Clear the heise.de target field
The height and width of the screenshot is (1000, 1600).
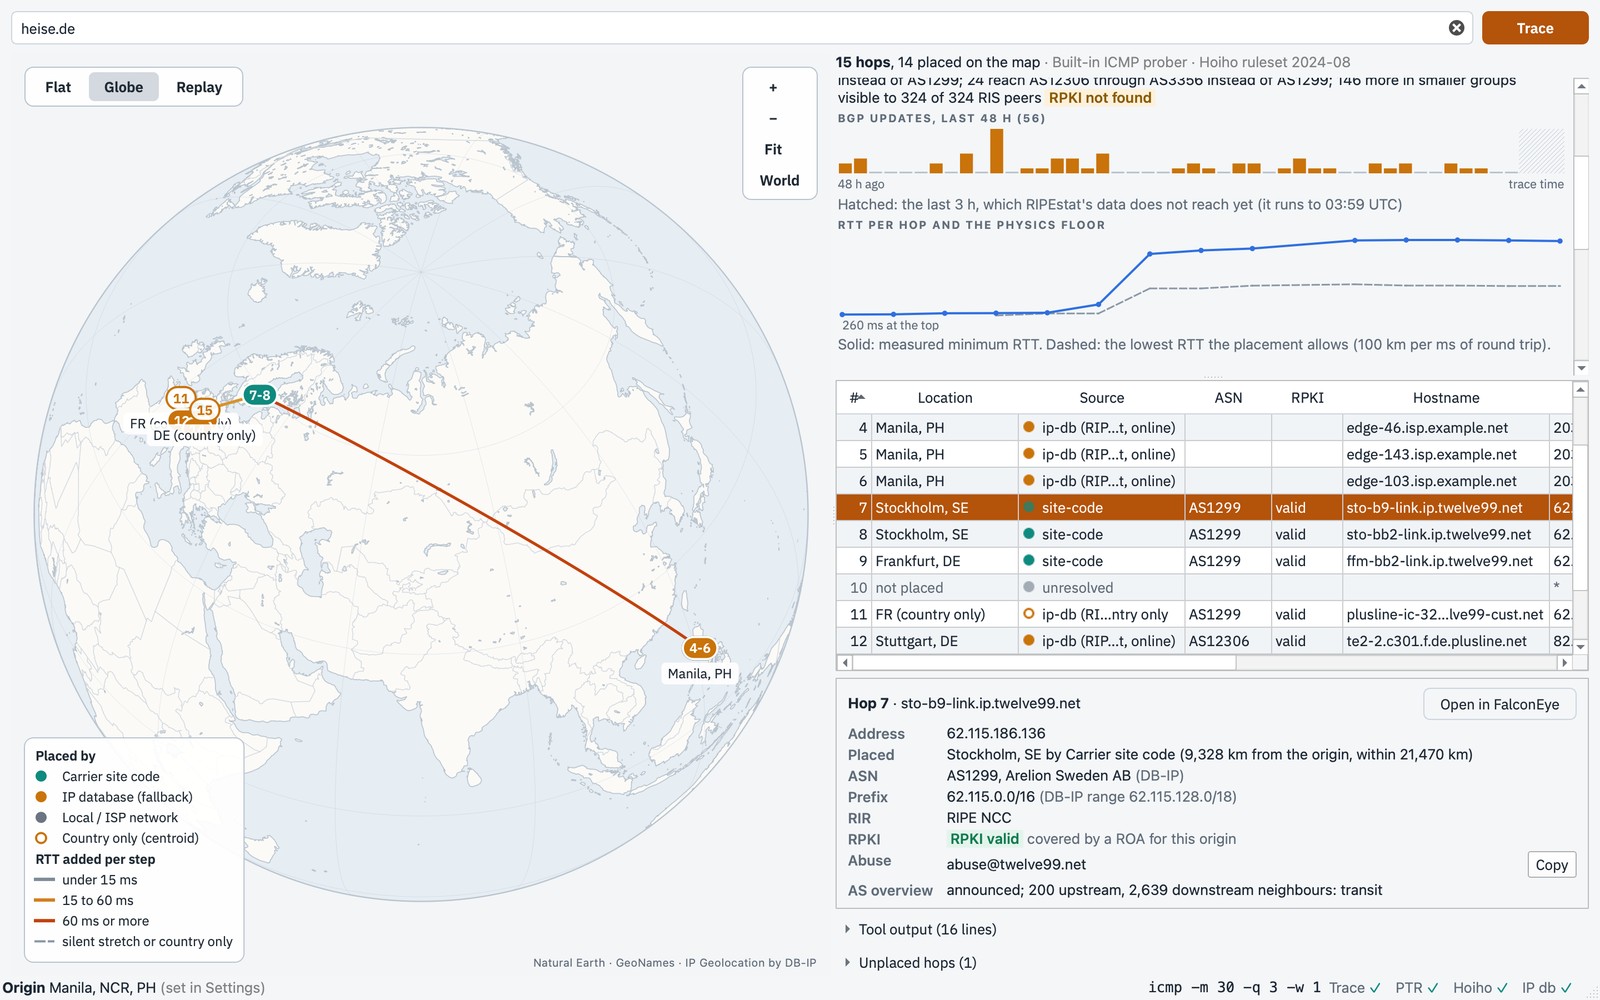coord(1456,28)
